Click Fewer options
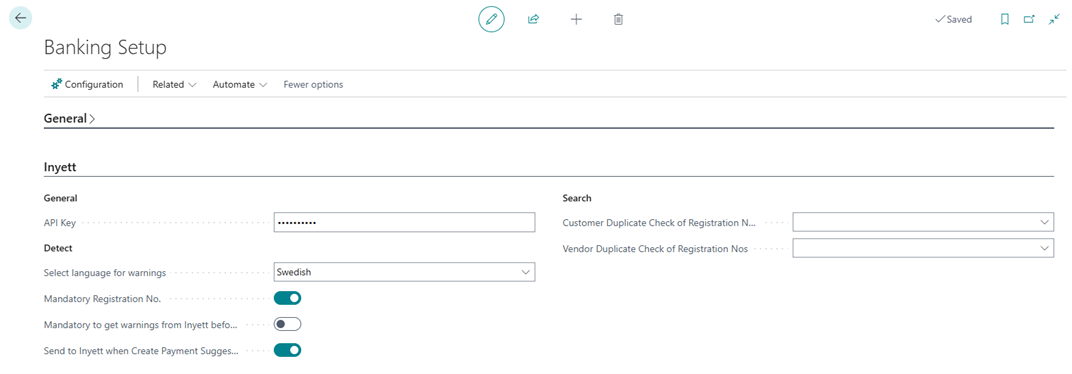The image size is (1072, 374). coord(313,85)
